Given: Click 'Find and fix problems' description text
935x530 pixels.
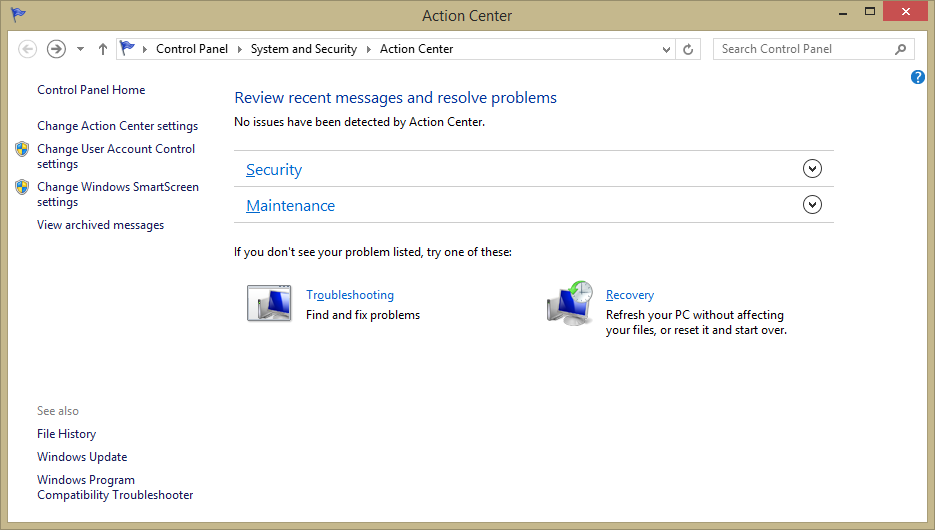Looking at the screenshot, I should (363, 315).
